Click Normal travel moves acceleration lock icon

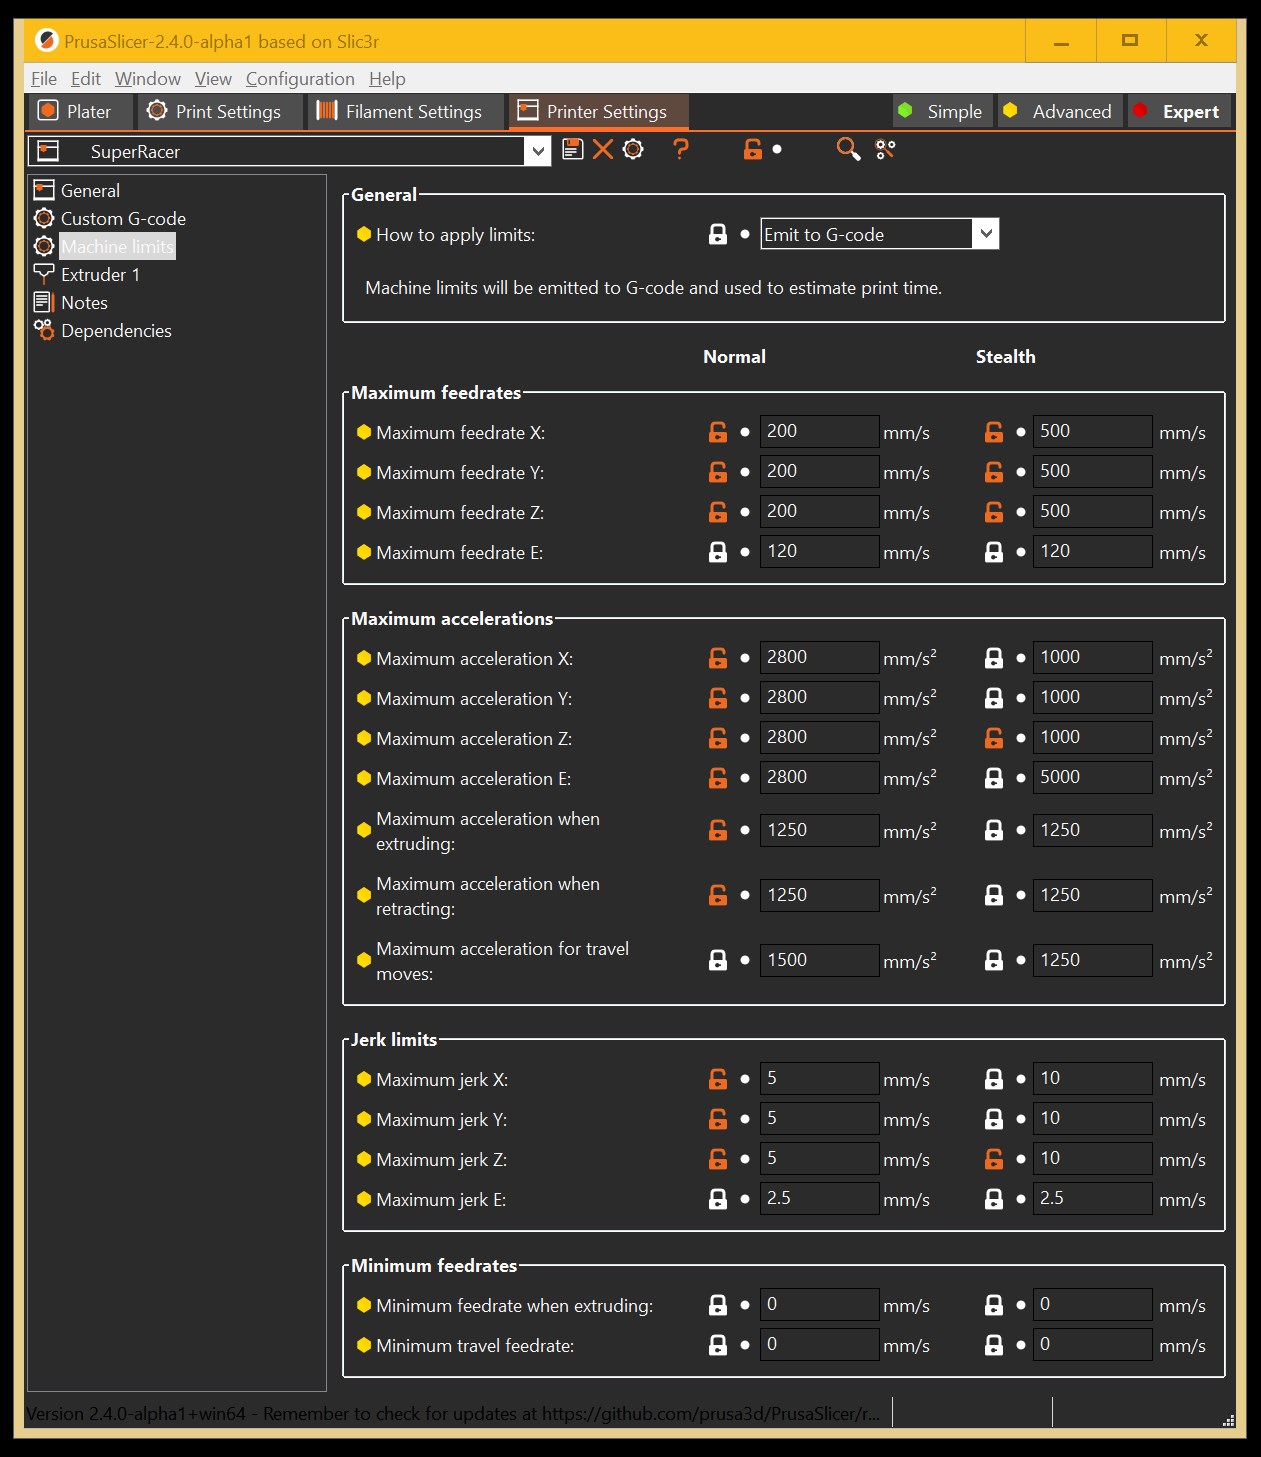[x=718, y=960]
